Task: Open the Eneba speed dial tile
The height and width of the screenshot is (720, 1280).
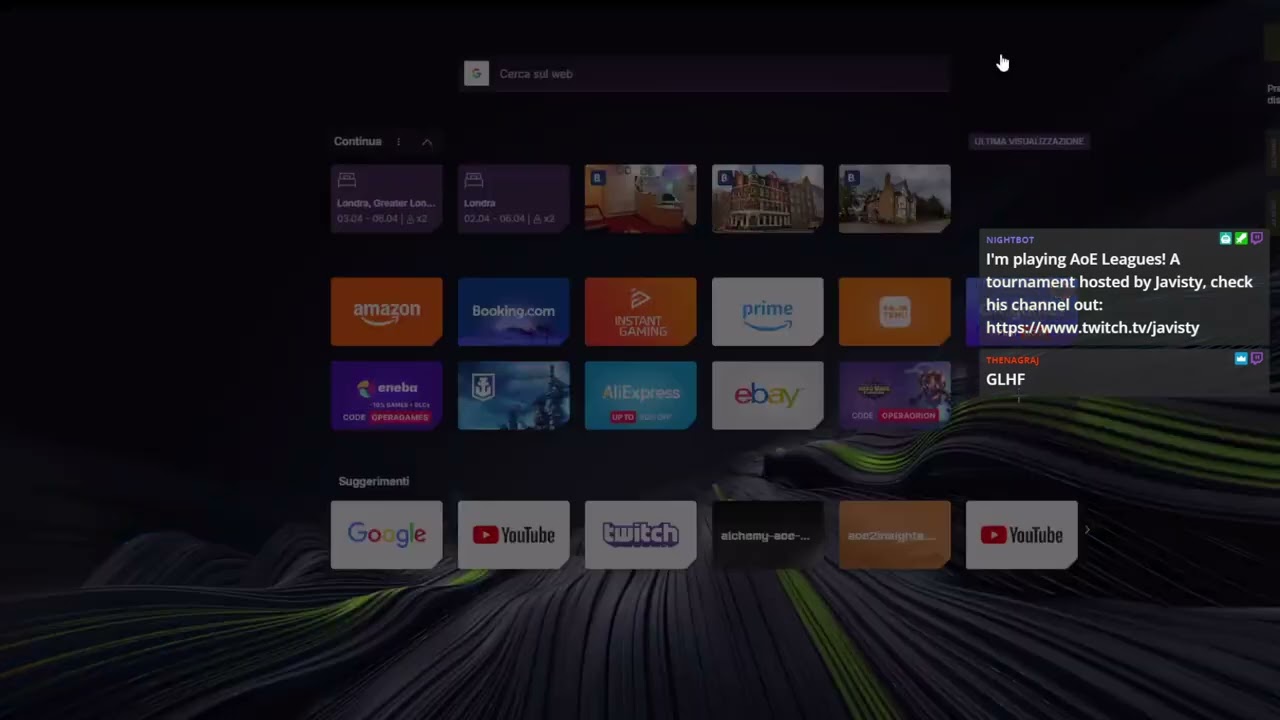Action: click(386, 396)
